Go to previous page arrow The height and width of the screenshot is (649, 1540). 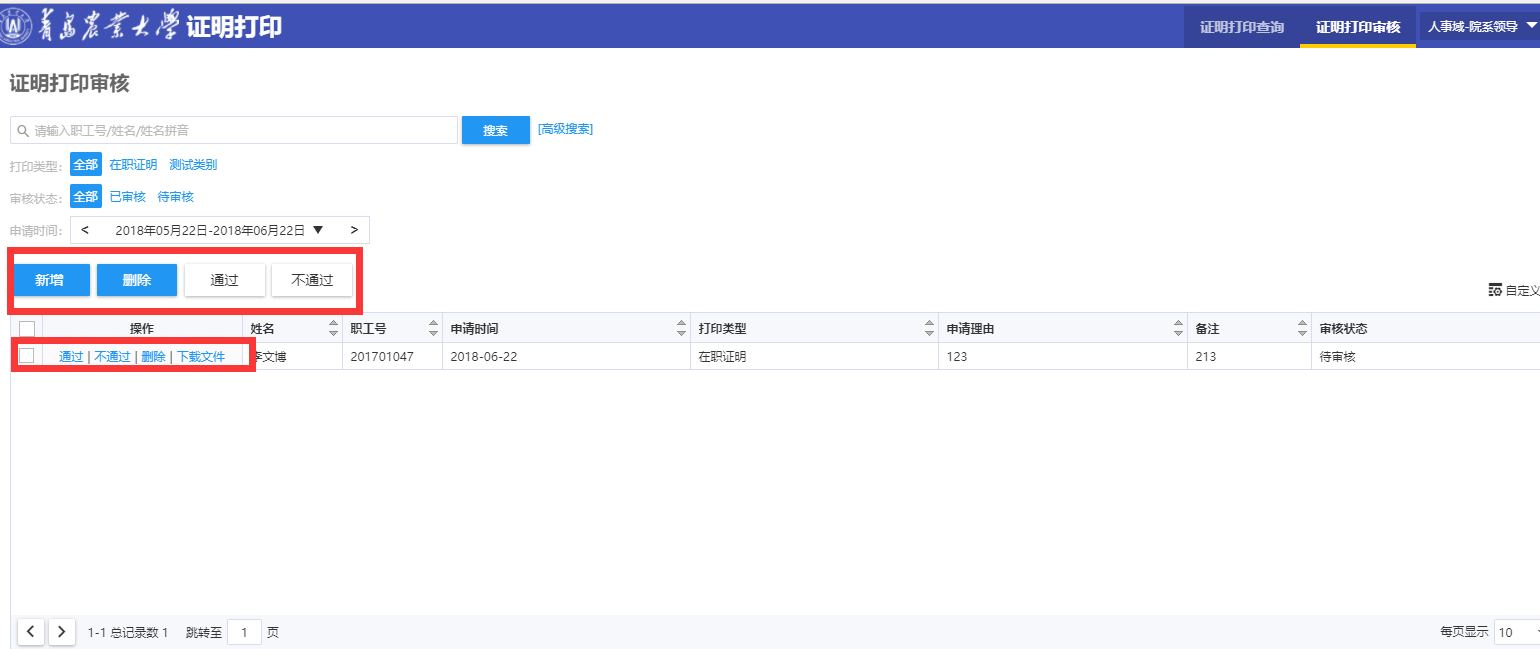pos(31,631)
